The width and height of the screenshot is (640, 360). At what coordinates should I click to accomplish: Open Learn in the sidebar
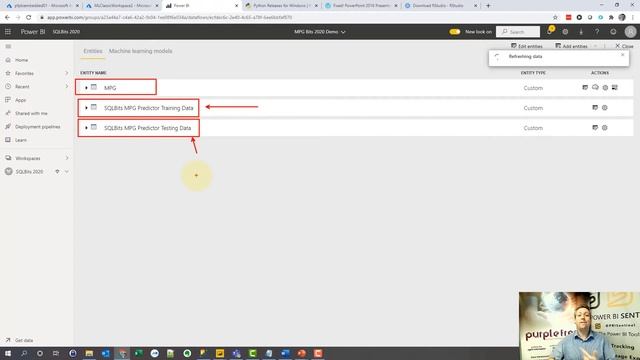[21, 140]
